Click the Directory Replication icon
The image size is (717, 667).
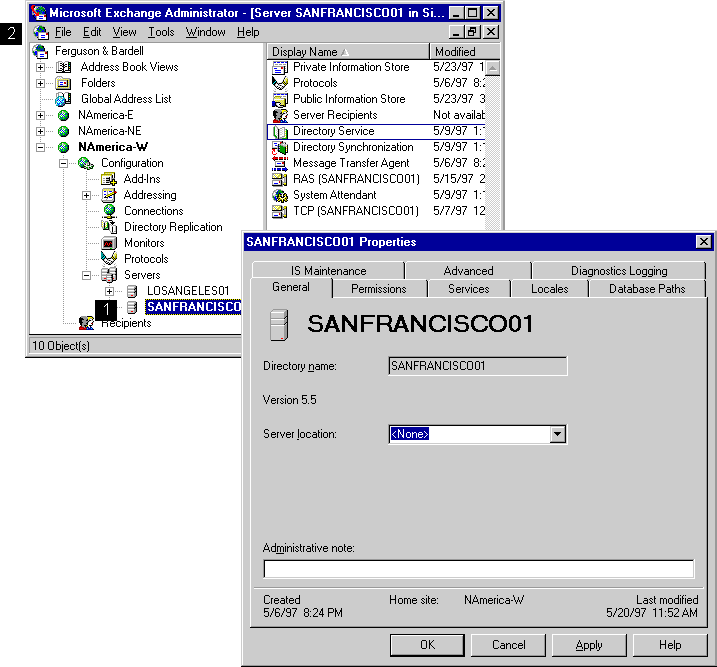tap(109, 227)
